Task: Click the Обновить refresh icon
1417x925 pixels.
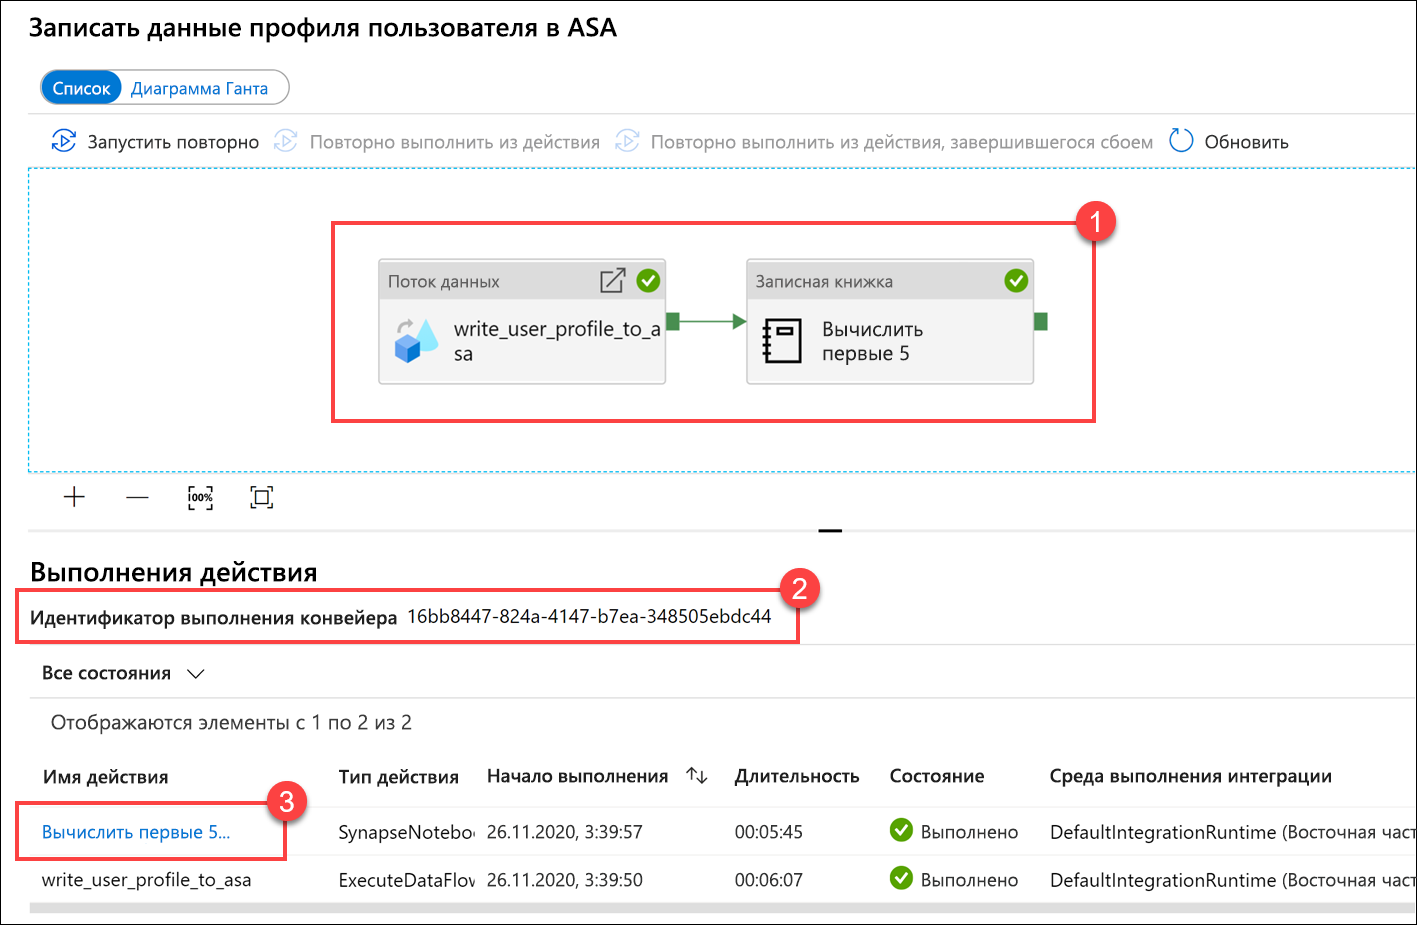Action: coord(1181,140)
